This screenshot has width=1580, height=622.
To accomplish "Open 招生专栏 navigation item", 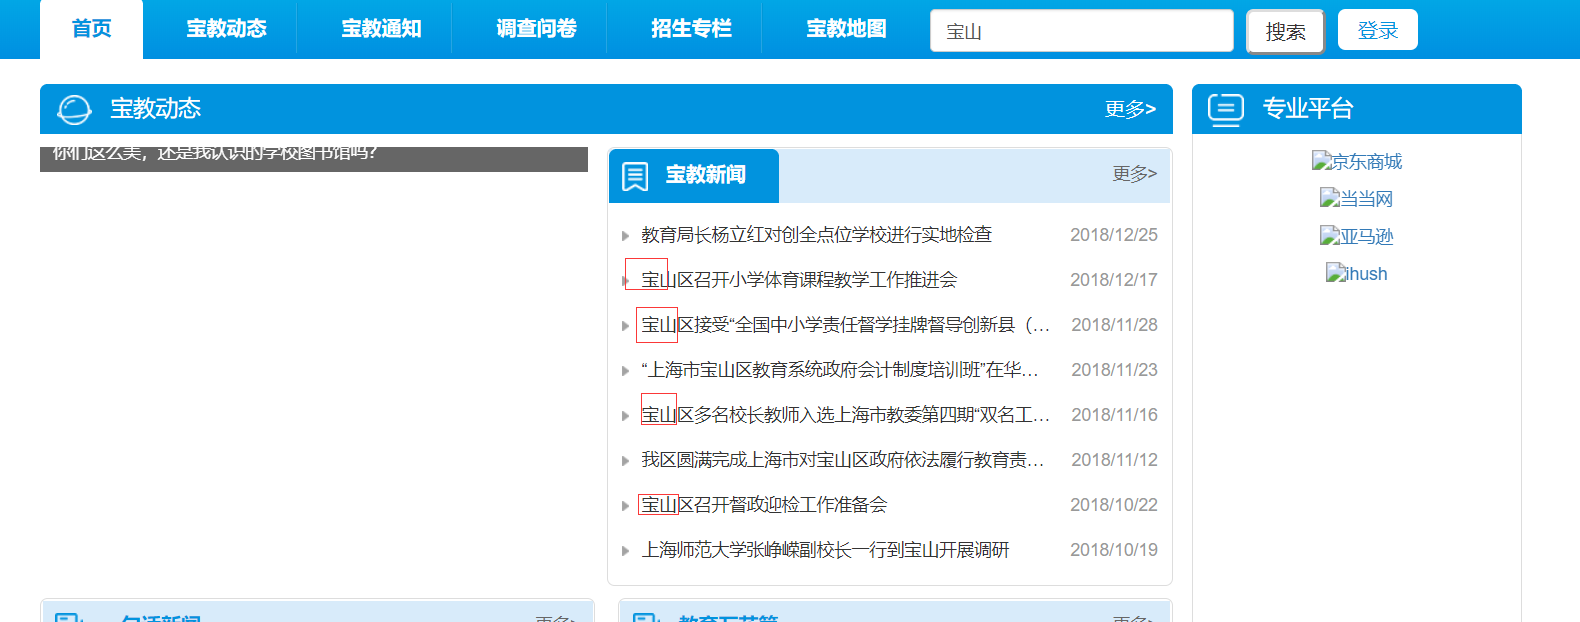I will (691, 29).
